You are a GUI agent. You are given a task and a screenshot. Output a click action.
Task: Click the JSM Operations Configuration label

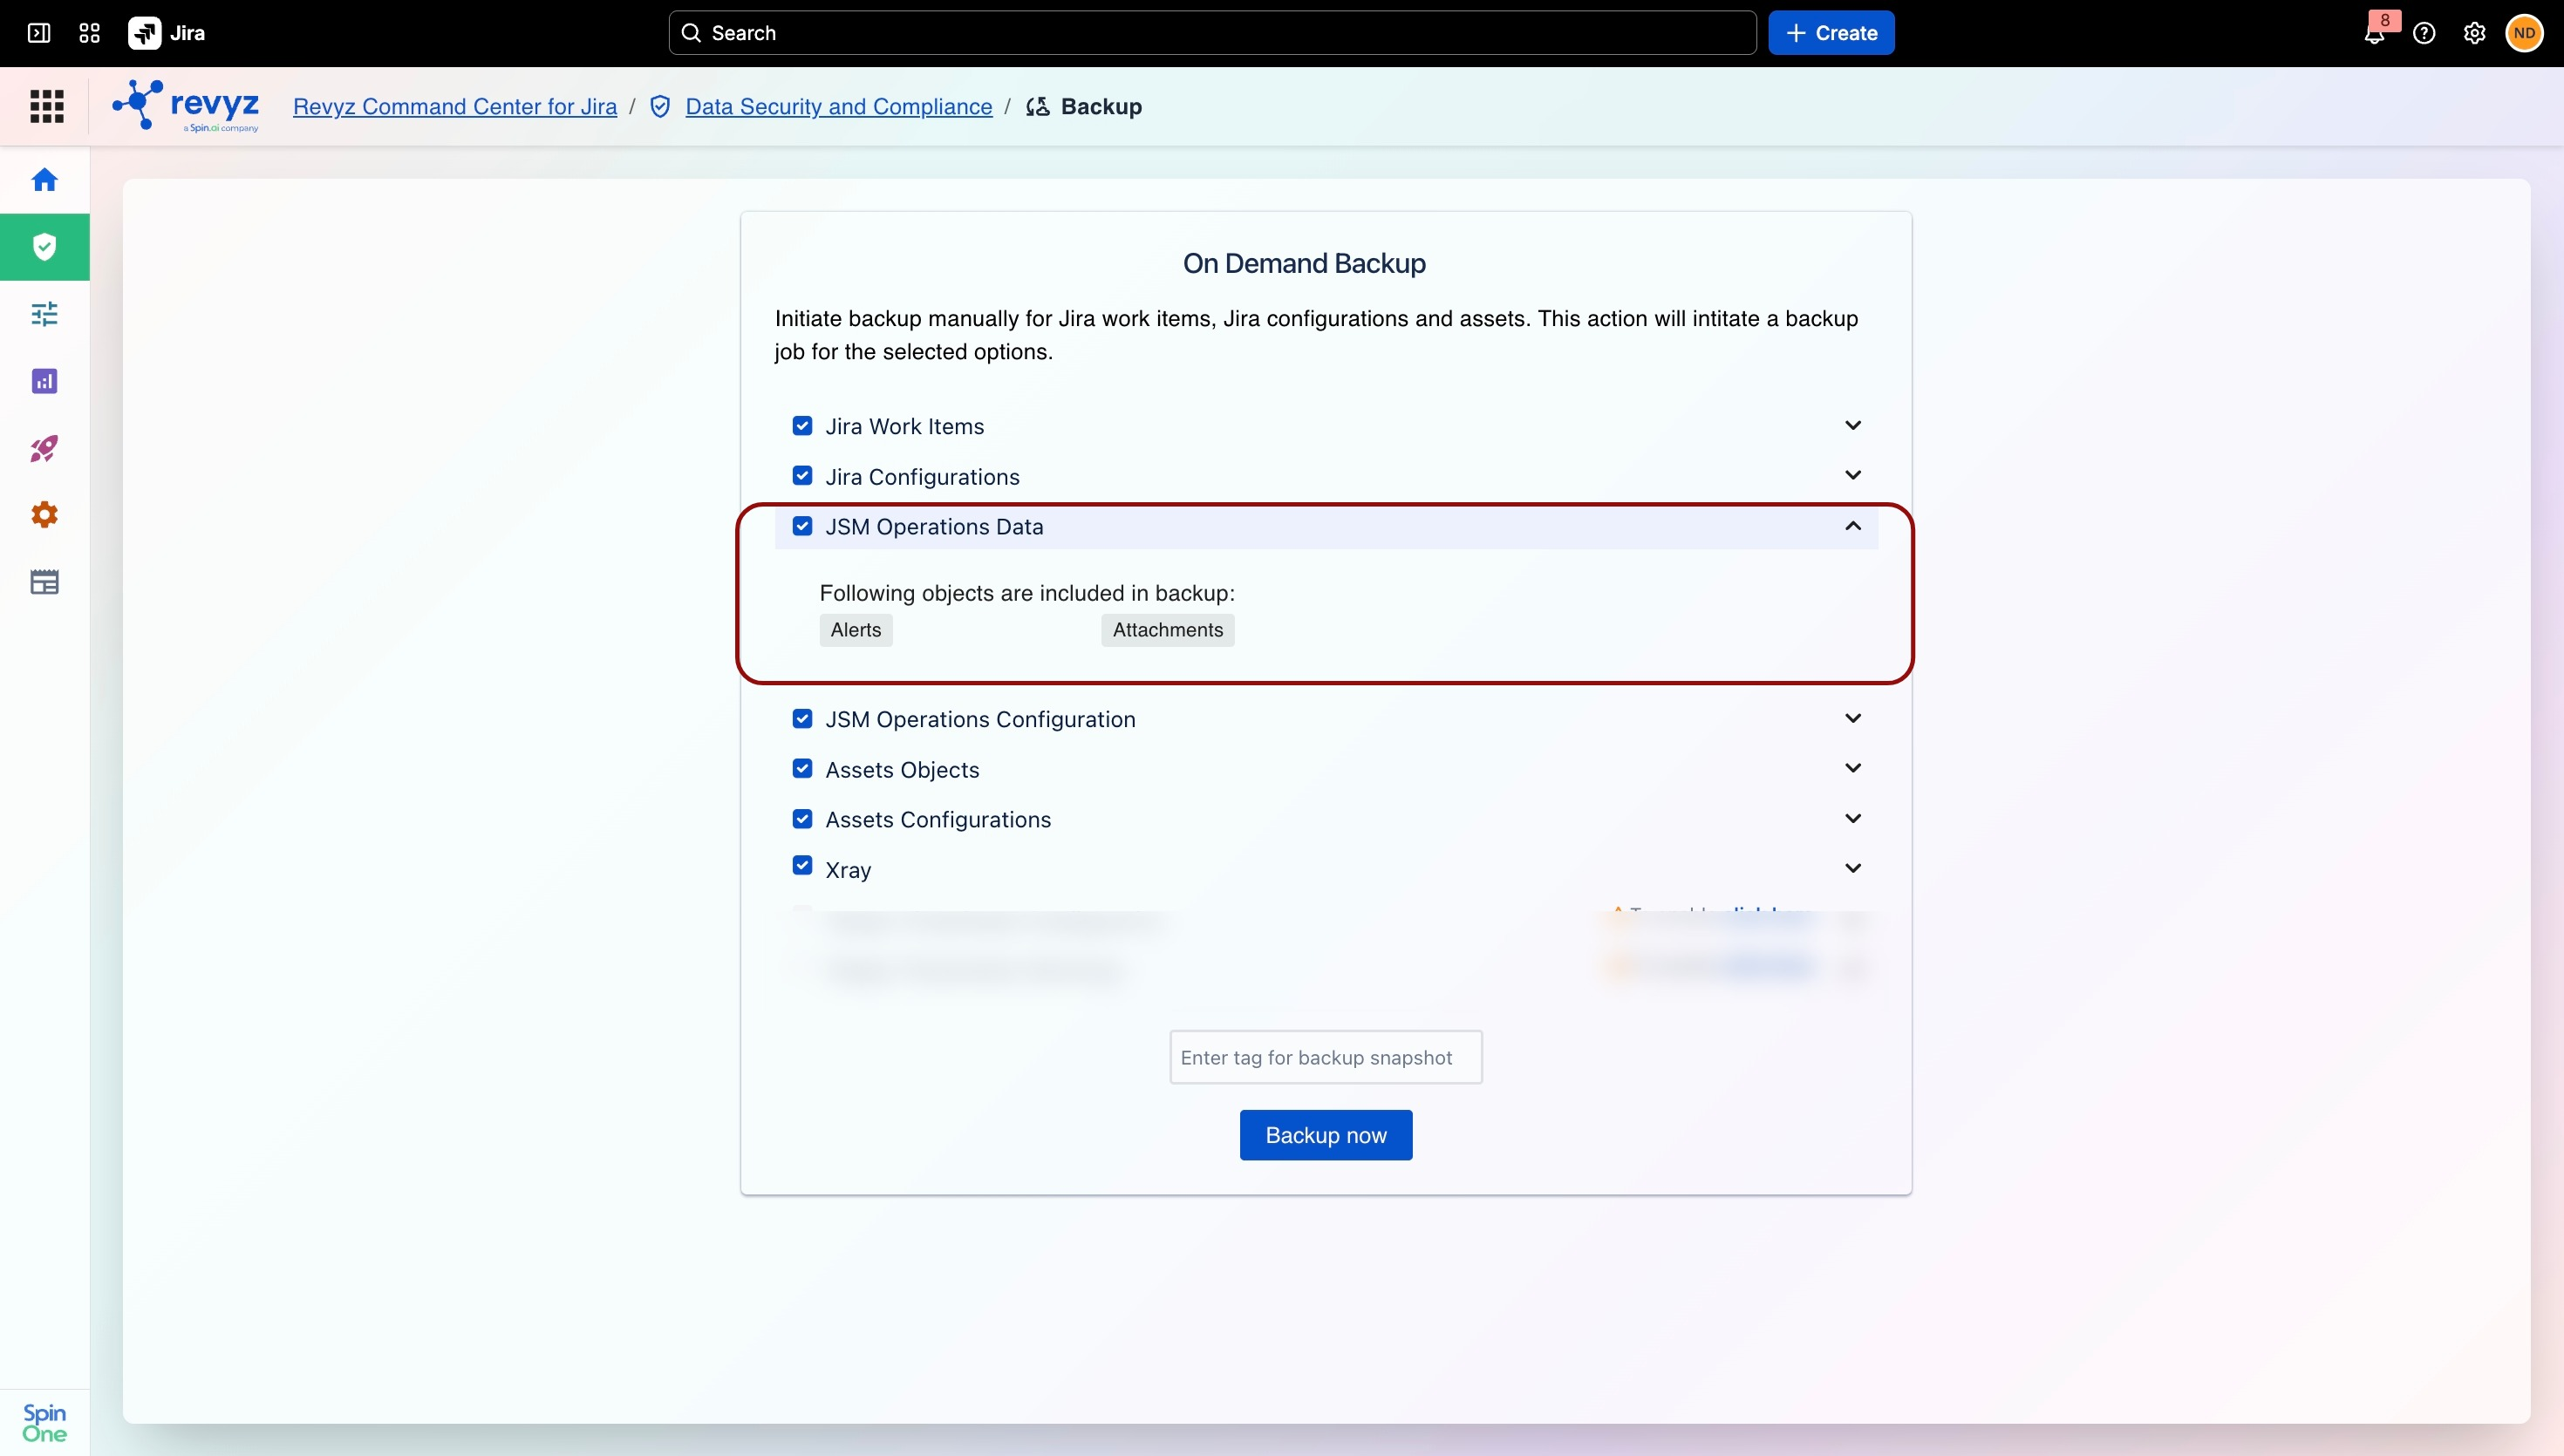pyautogui.click(x=981, y=720)
